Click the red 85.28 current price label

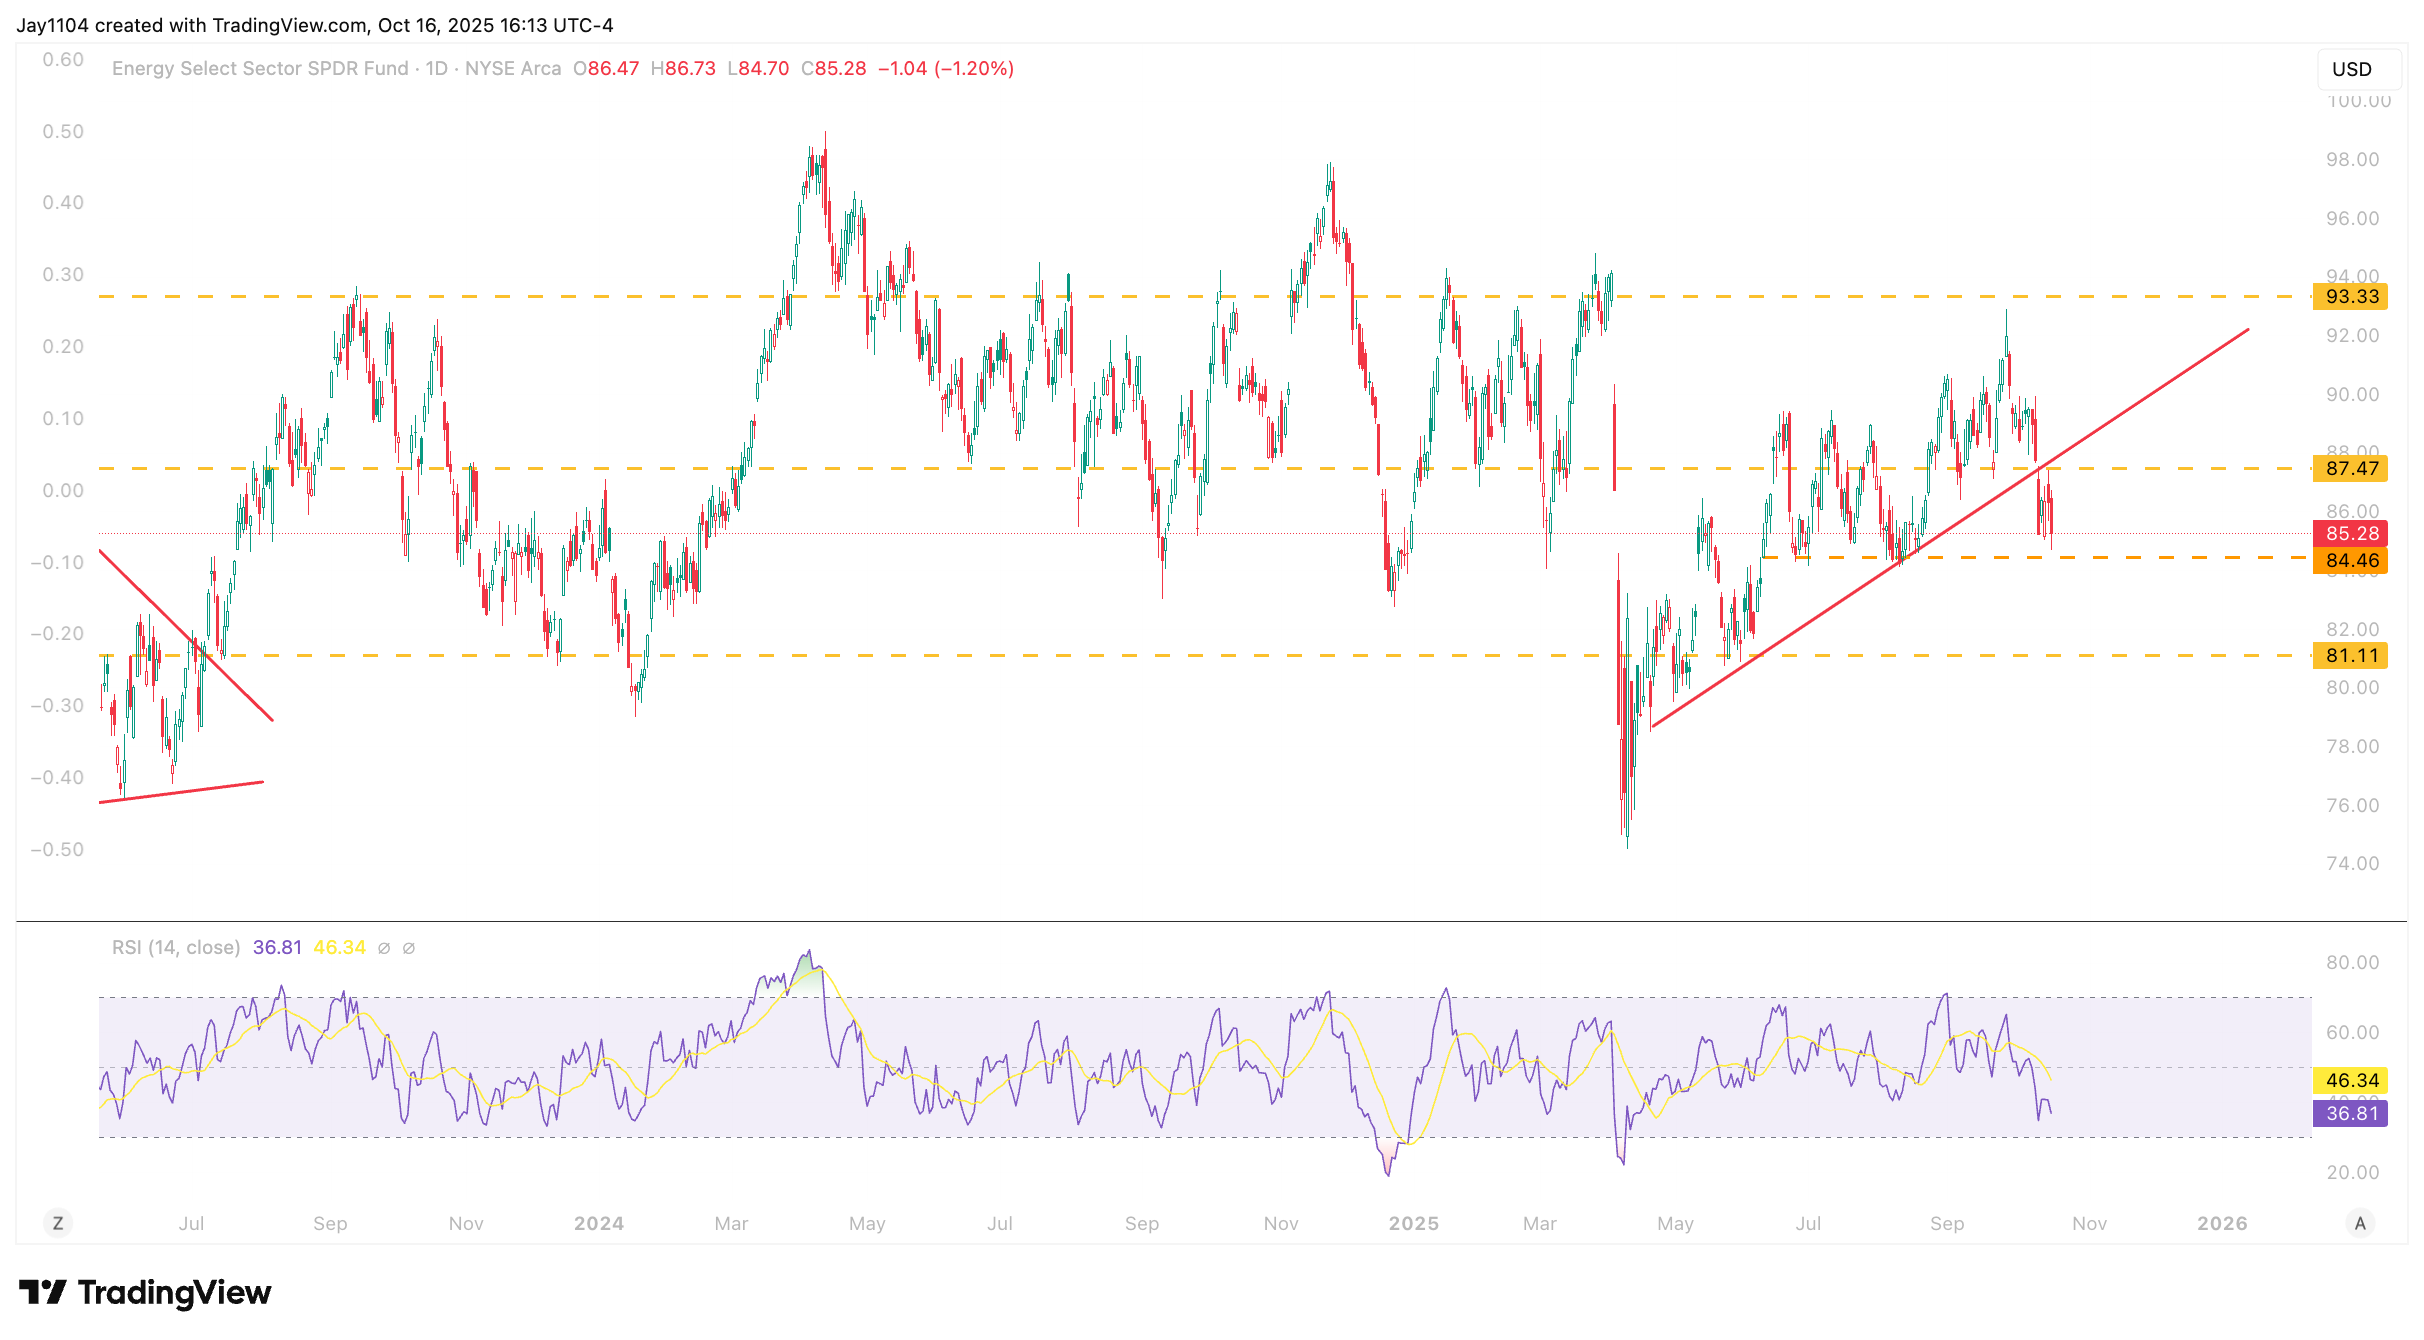pyautogui.click(x=2351, y=533)
